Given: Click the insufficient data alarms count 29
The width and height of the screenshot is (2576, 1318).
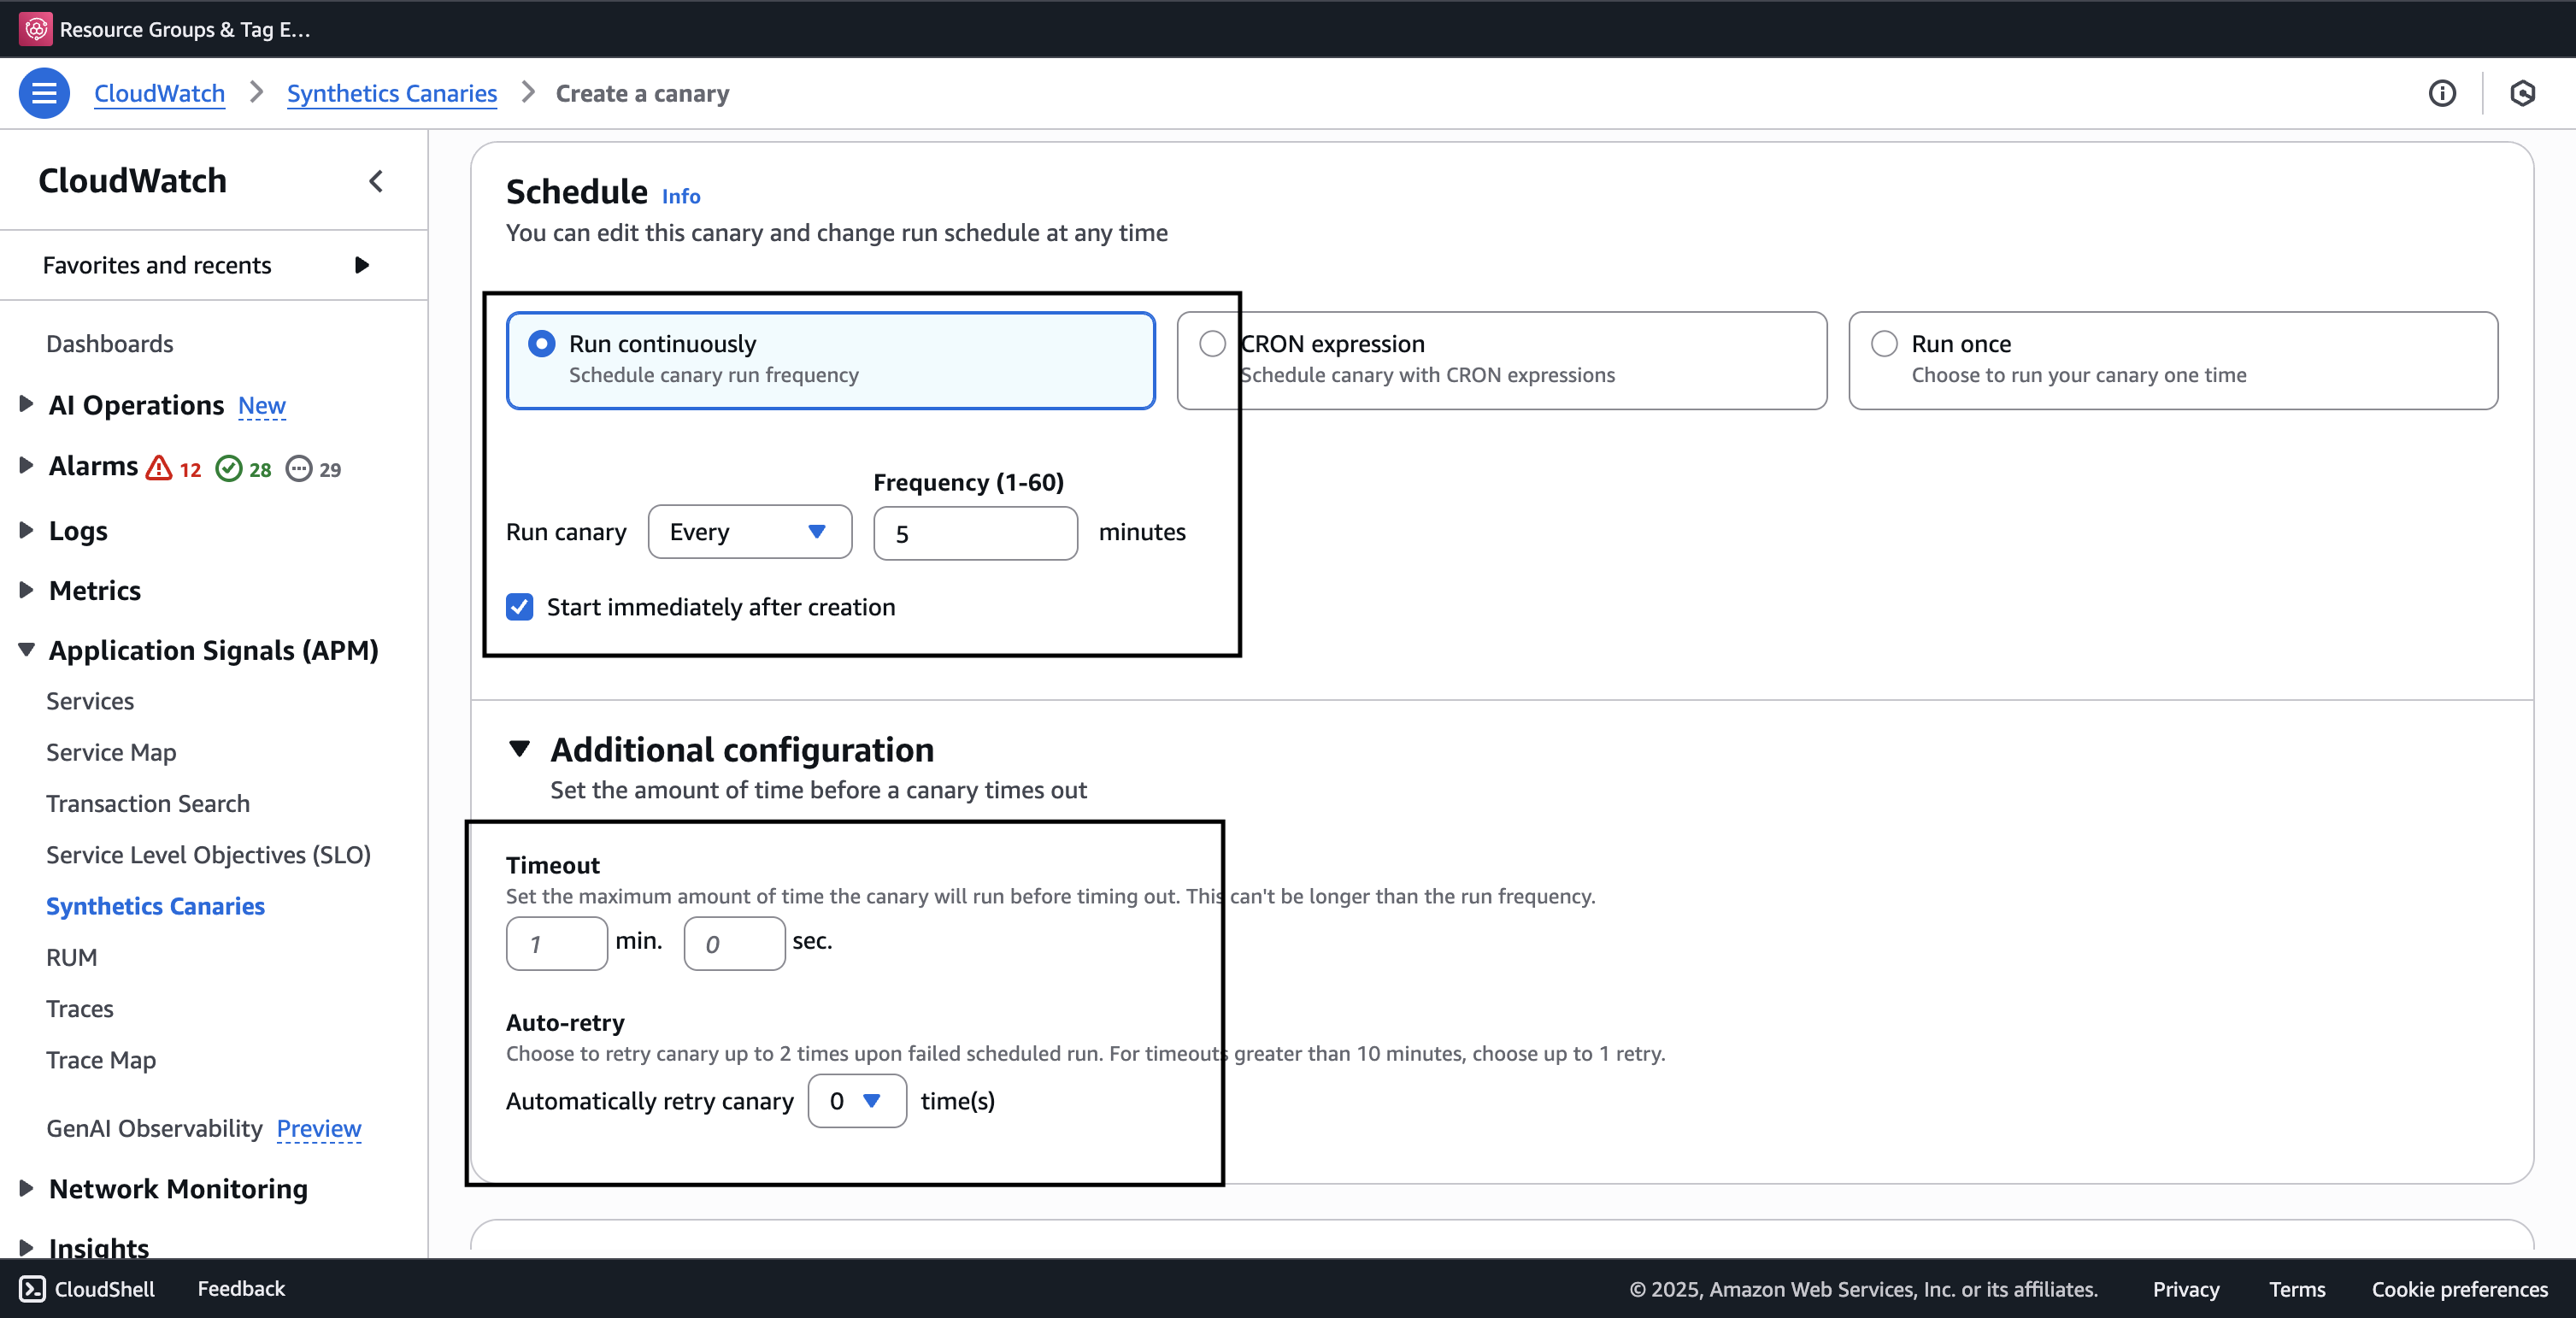Looking at the screenshot, I should click(314, 469).
